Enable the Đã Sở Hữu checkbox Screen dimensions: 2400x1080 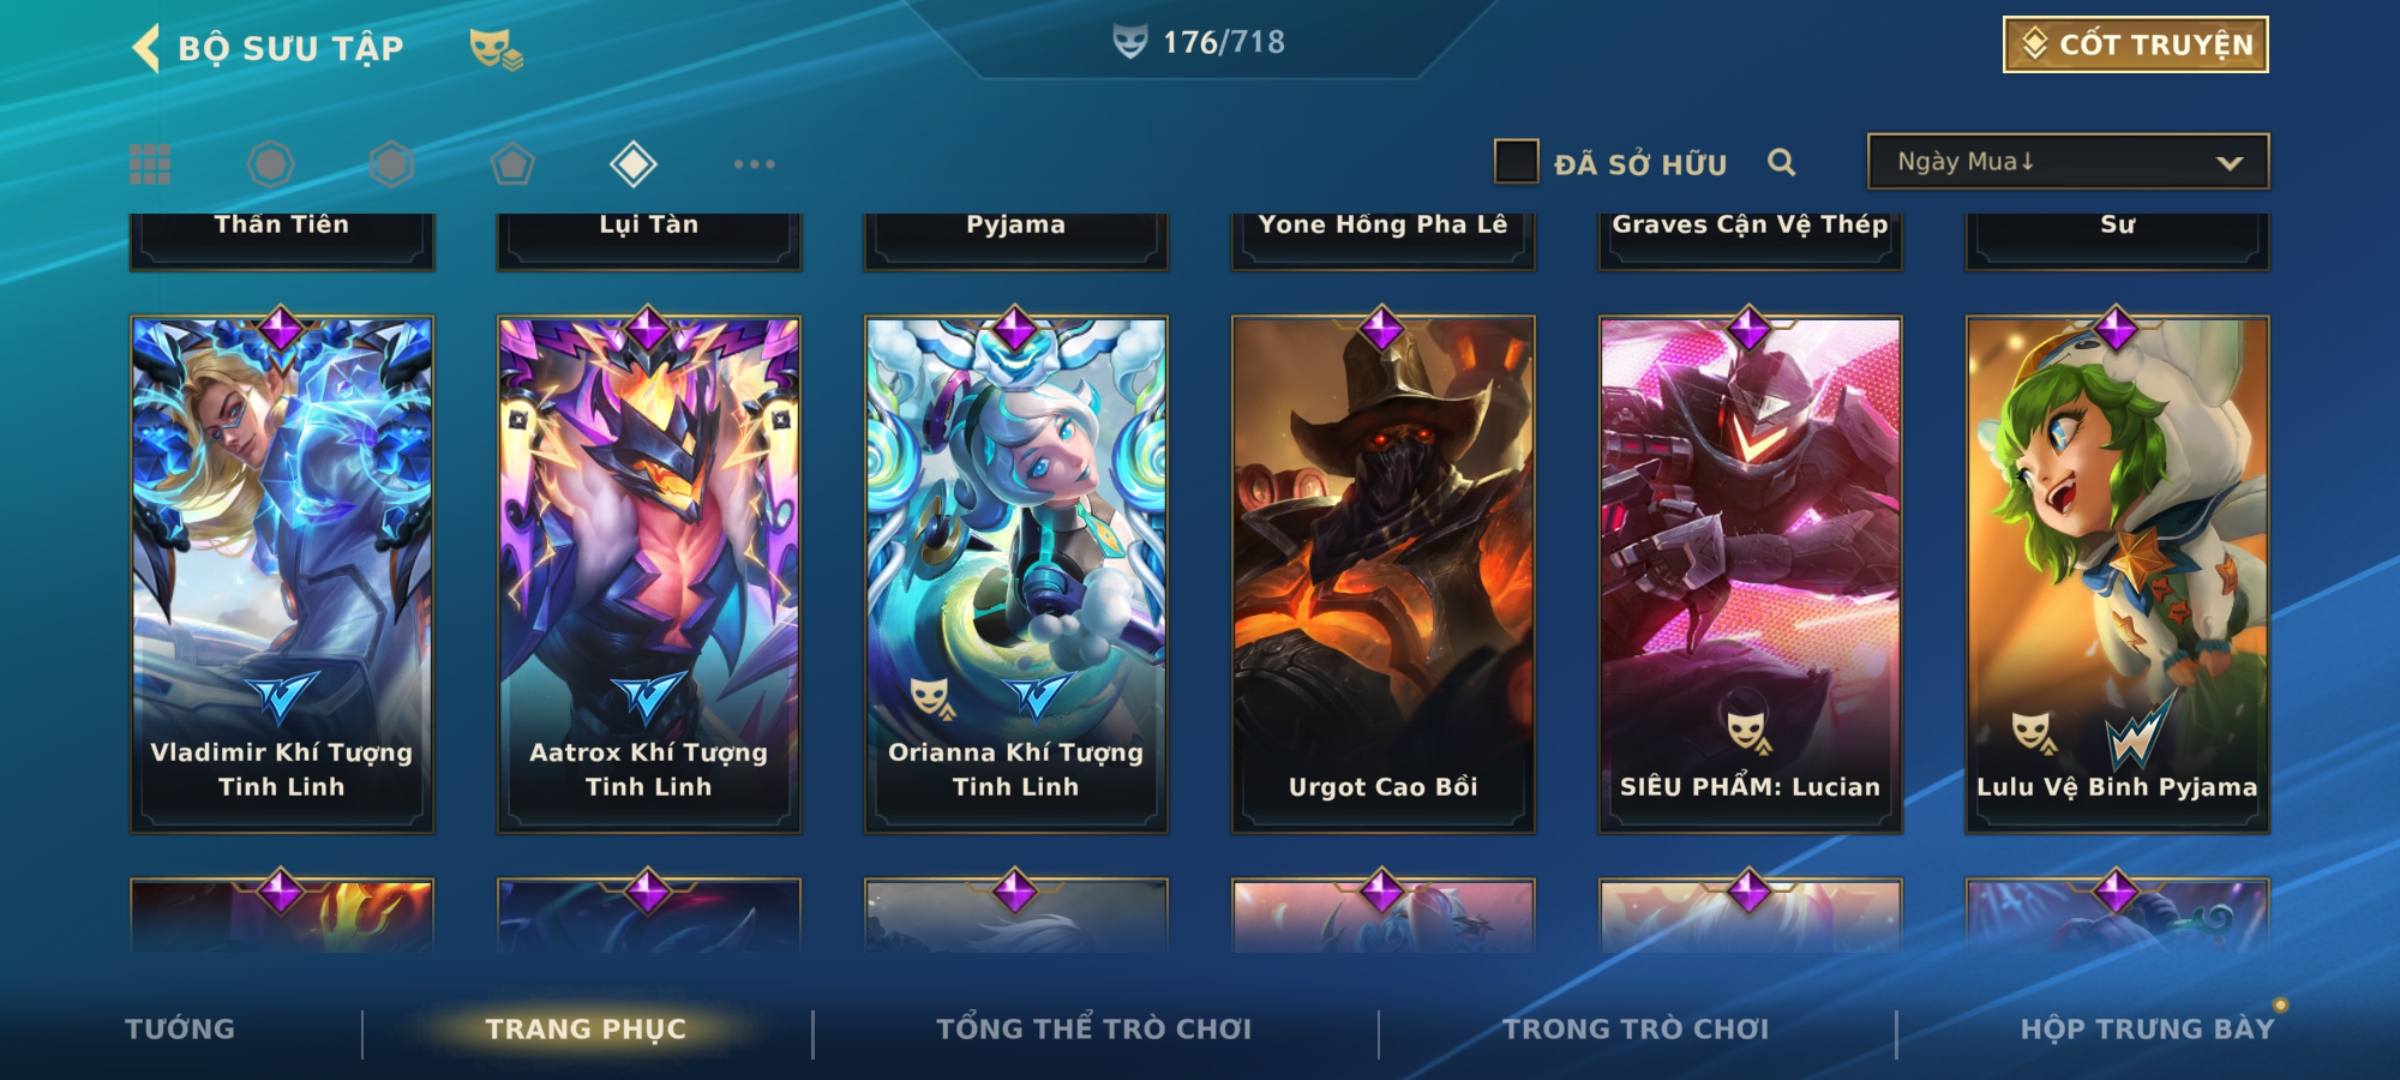click(x=1516, y=161)
